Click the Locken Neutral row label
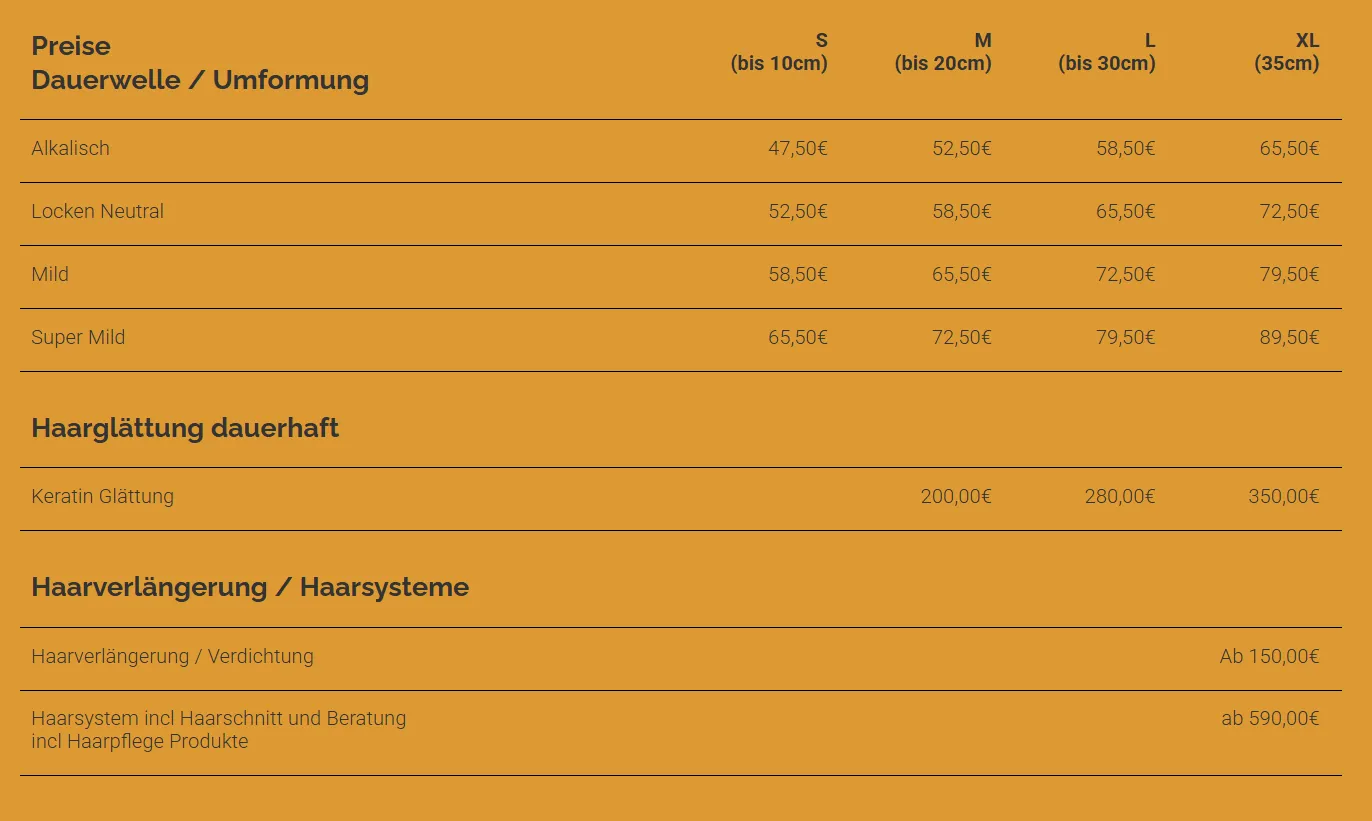The width and height of the screenshot is (1372, 821). (x=98, y=211)
